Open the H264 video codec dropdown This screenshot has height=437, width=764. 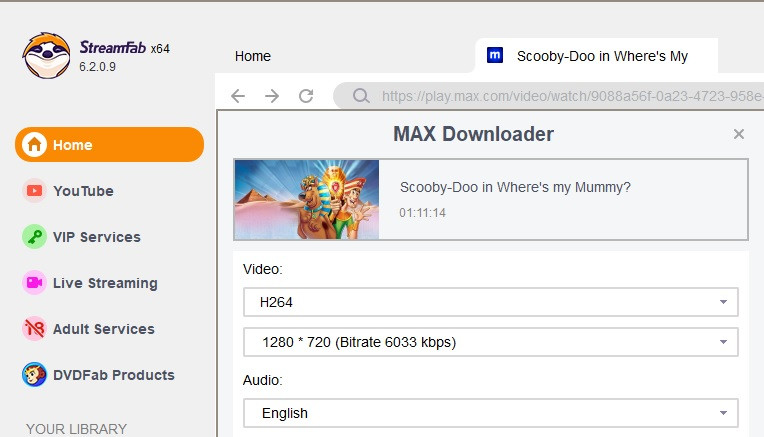click(x=490, y=302)
